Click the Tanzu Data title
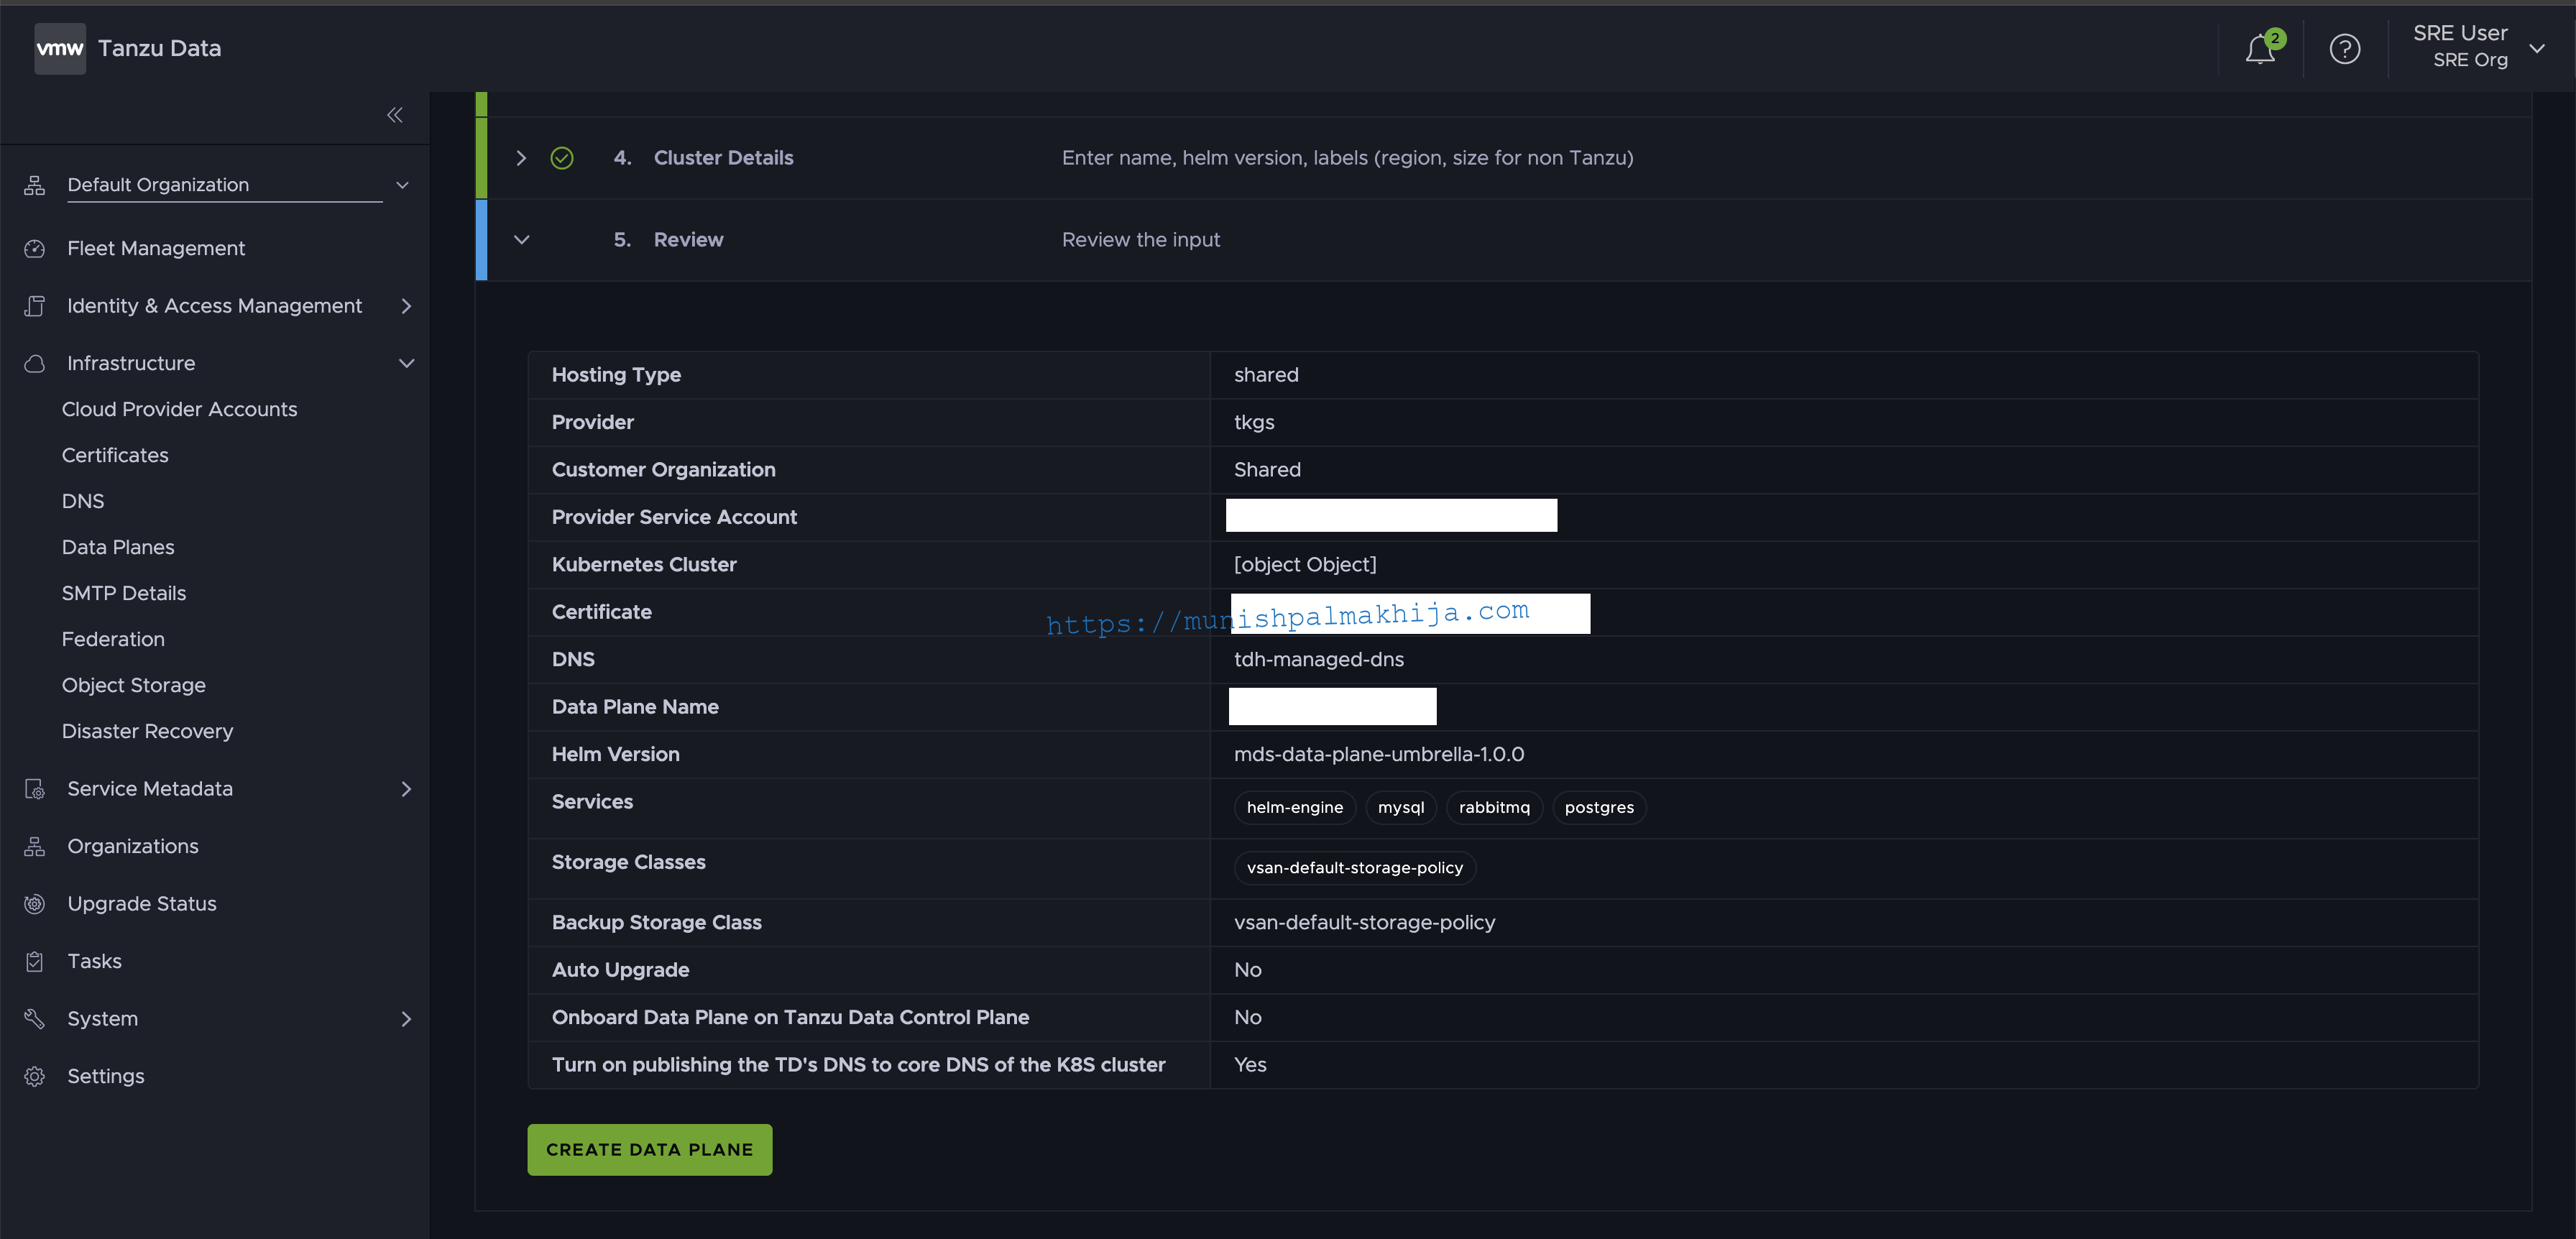The height and width of the screenshot is (1239, 2576). click(159, 48)
